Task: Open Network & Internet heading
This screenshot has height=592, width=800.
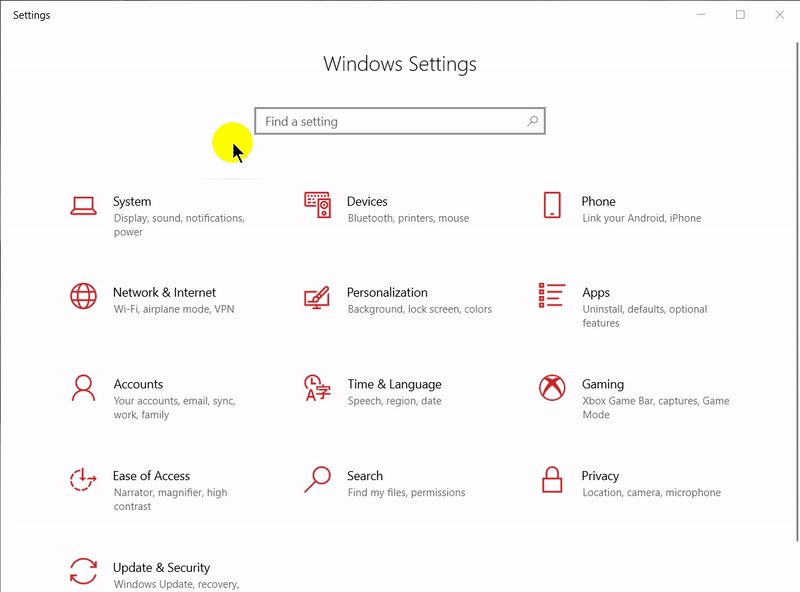Action: pyautogui.click(x=164, y=292)
